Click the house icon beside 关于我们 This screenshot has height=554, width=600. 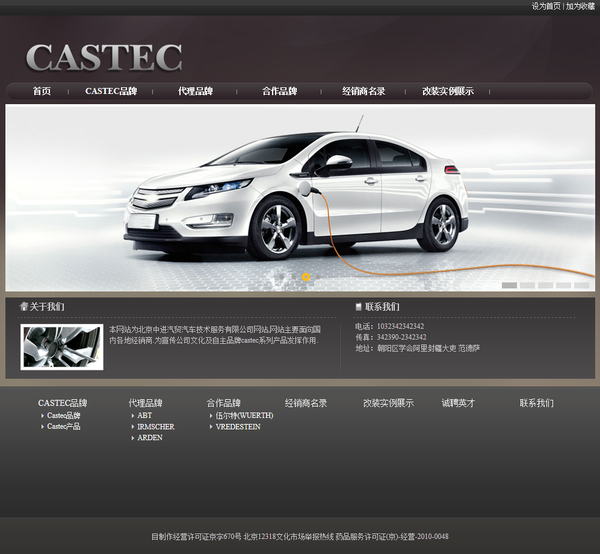click(24, 306)
